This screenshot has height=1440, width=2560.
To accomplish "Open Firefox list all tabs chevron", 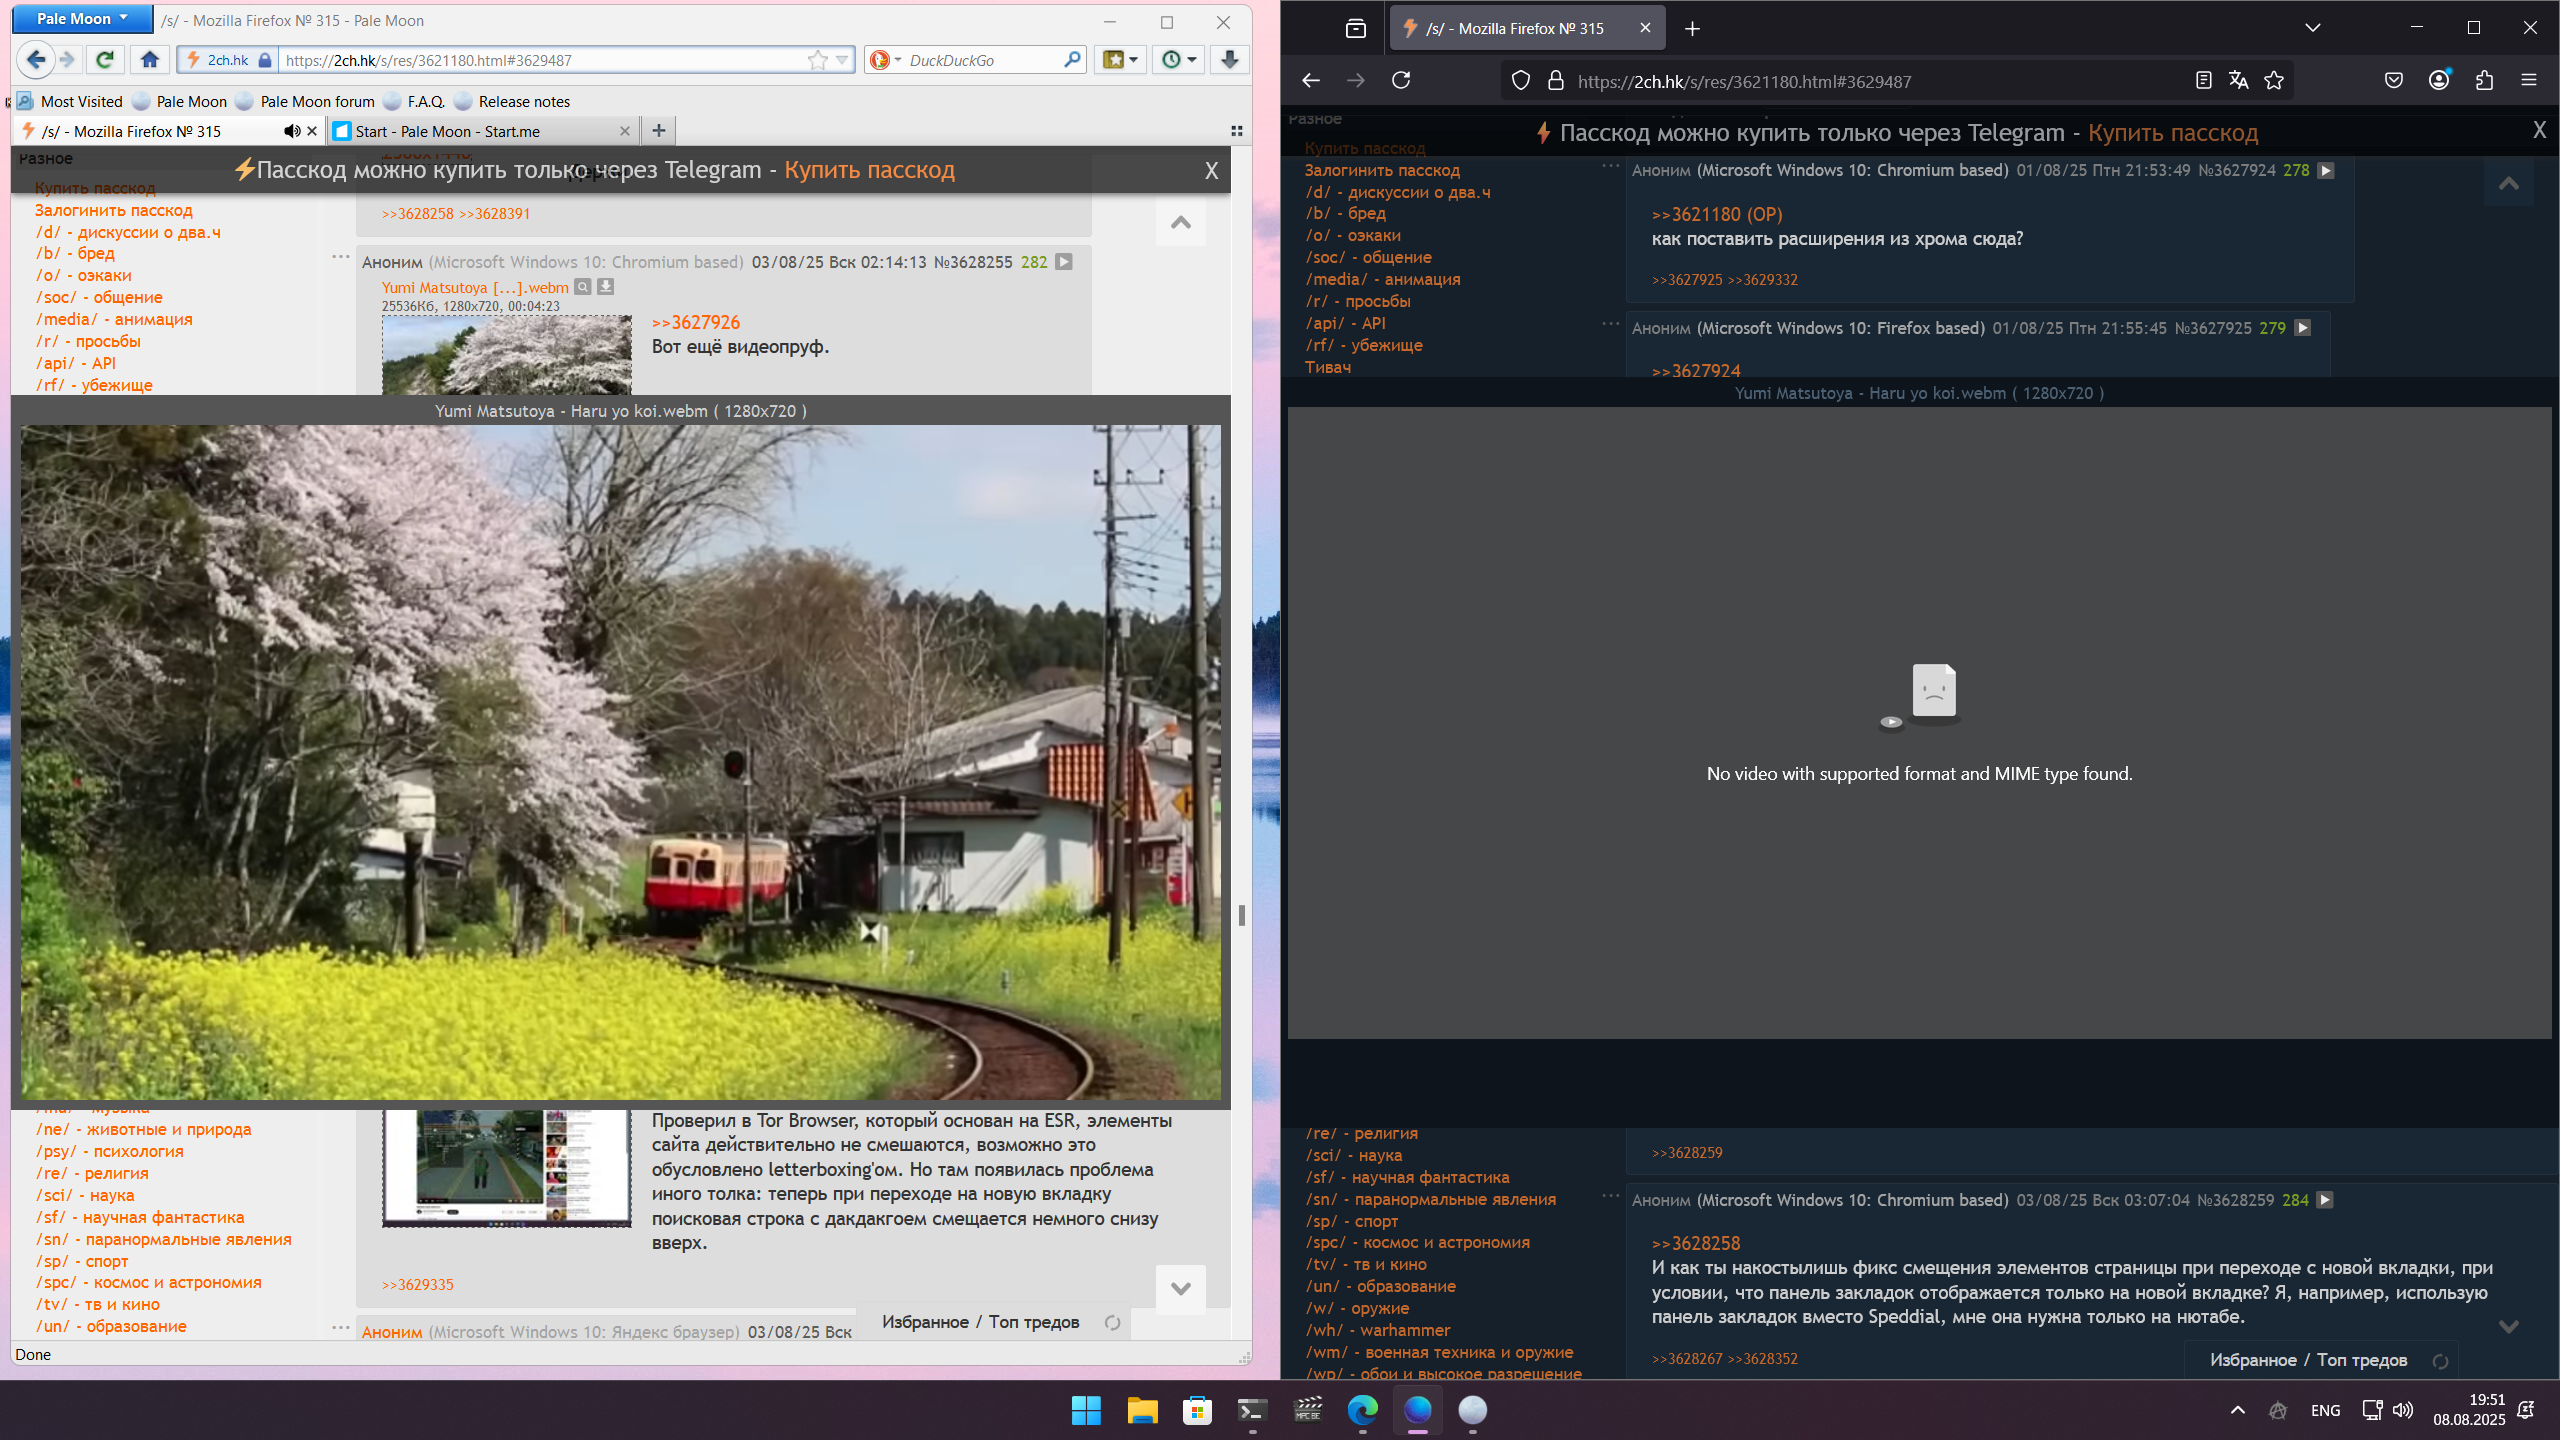I will pyautogui.click(x=2312, y=28).
